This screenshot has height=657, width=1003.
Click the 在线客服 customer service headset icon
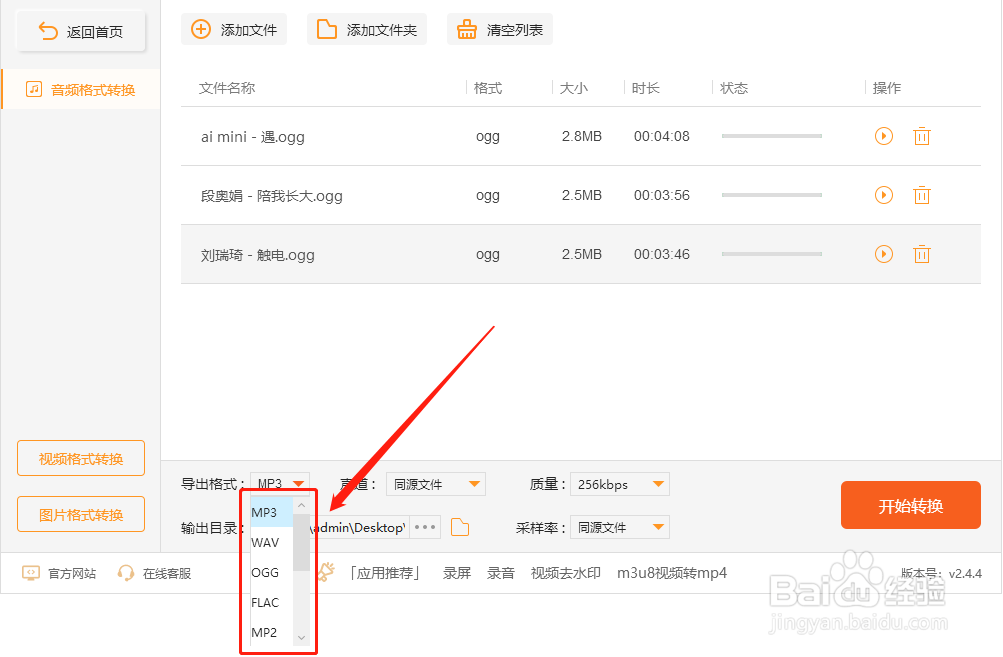click(126, 572)
